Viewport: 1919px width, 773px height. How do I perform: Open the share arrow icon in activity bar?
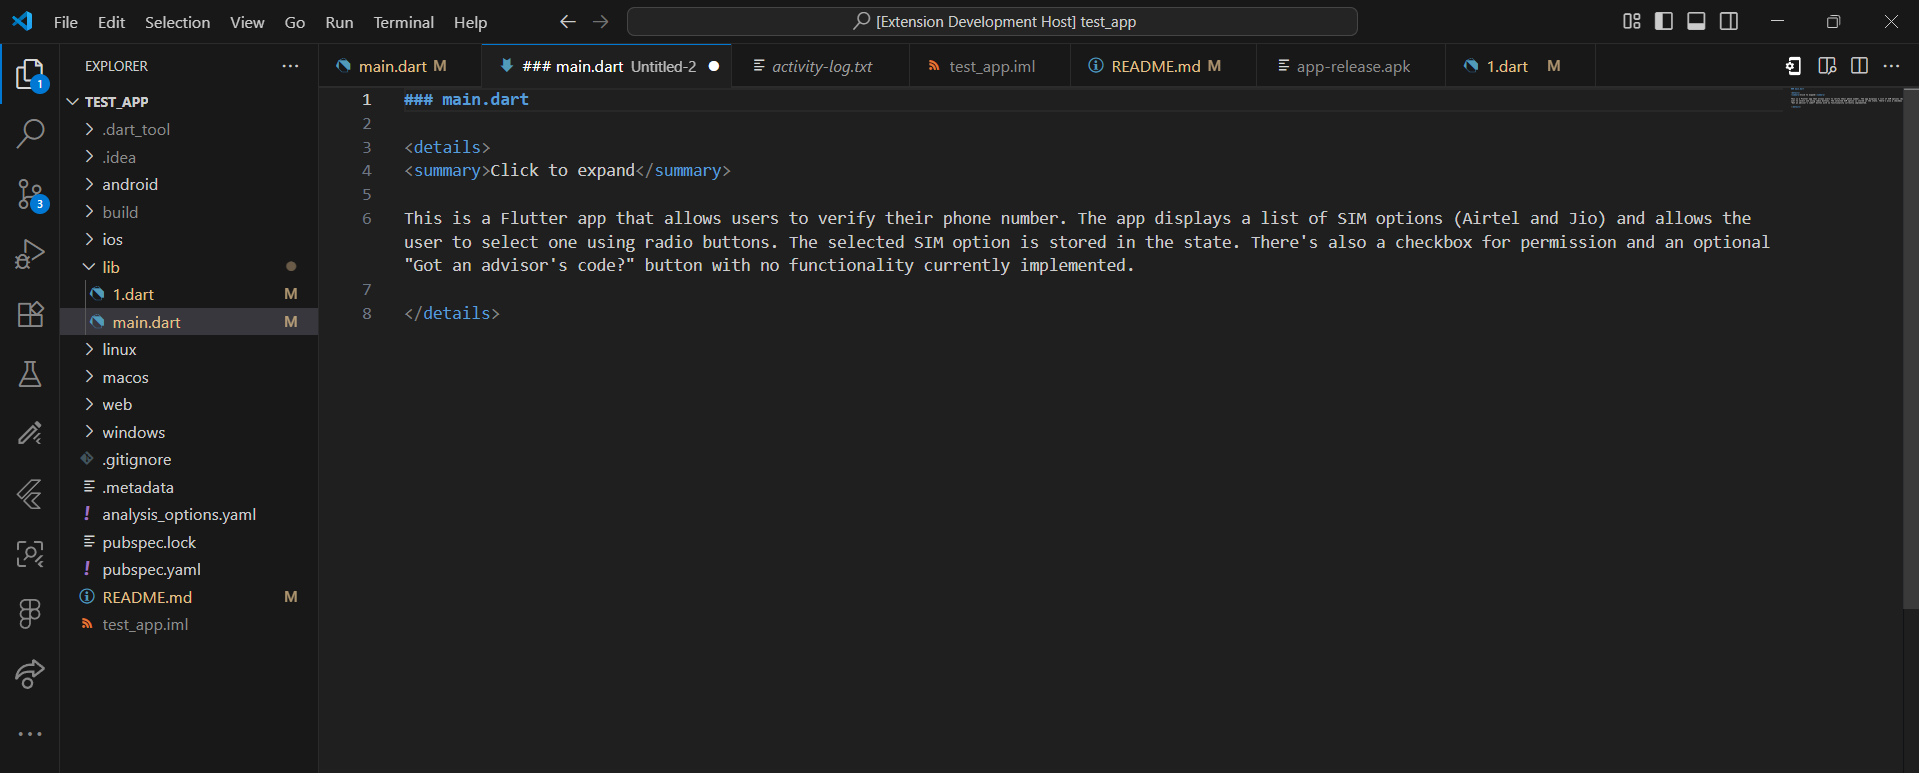(x=30, y=673)
